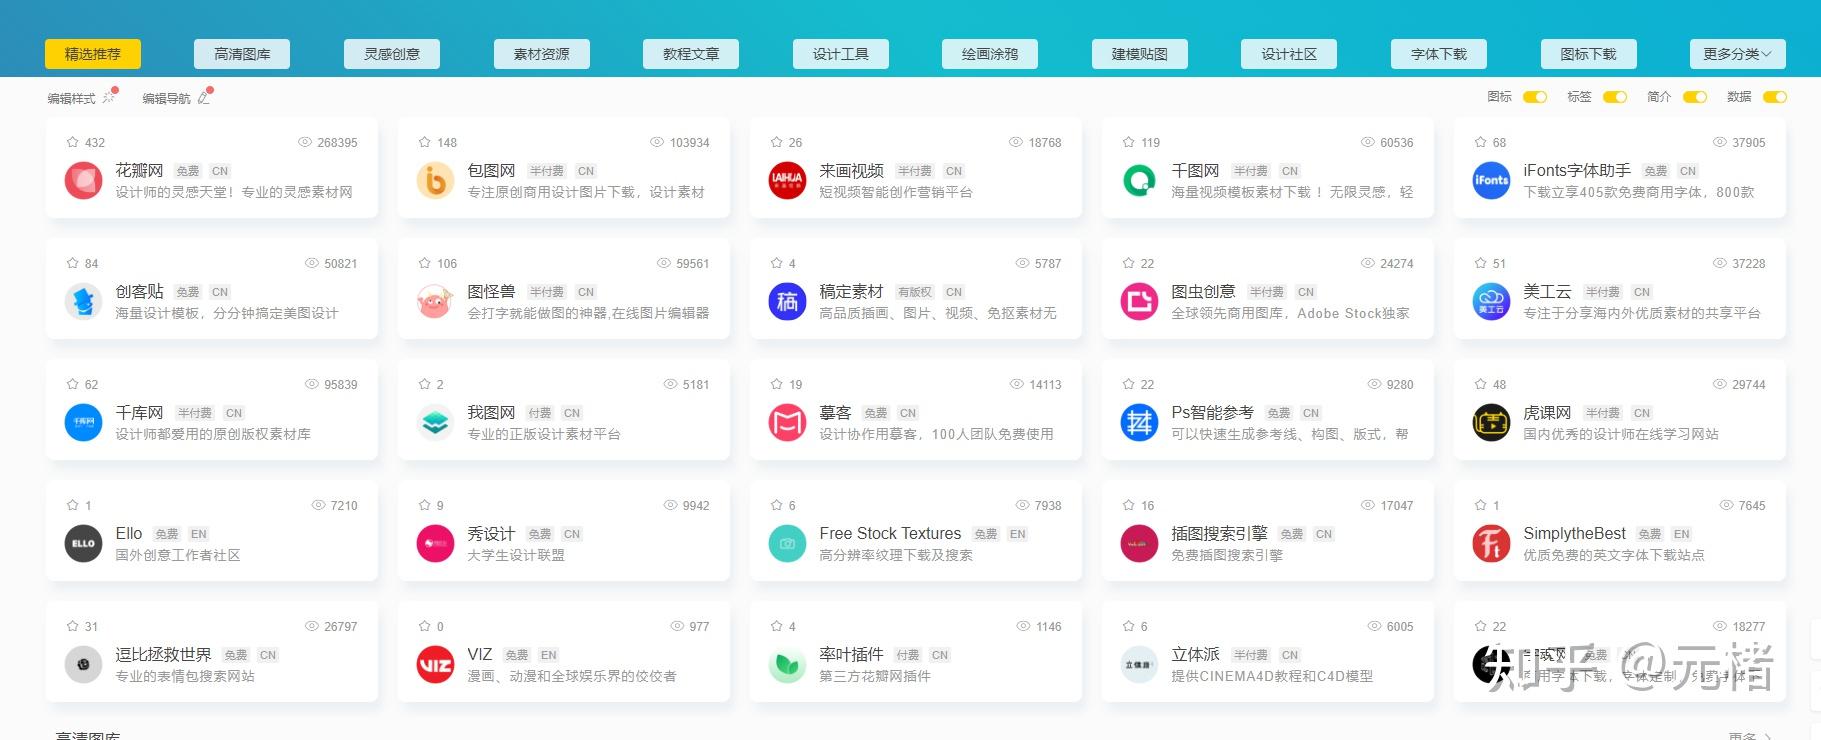
Task: Open the 插图搜索引擎 logo icon
Action: (1139, 544)
